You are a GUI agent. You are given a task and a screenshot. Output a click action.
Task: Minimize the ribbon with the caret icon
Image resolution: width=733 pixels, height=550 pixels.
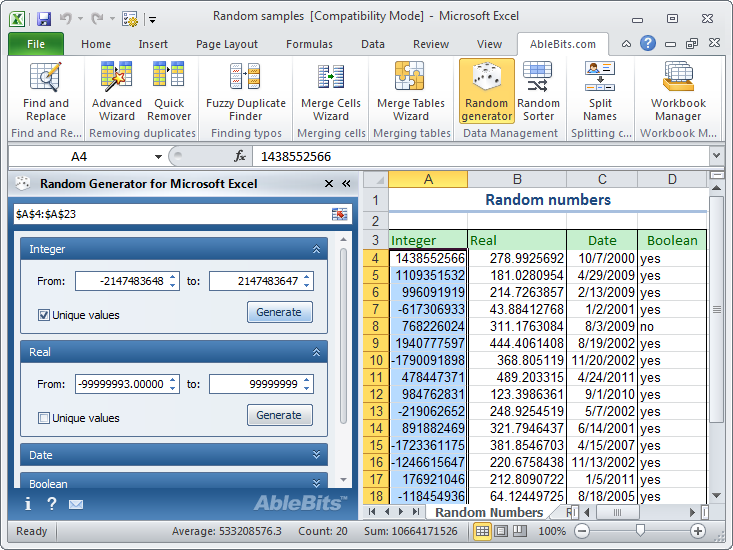click(x=626, y=44)
